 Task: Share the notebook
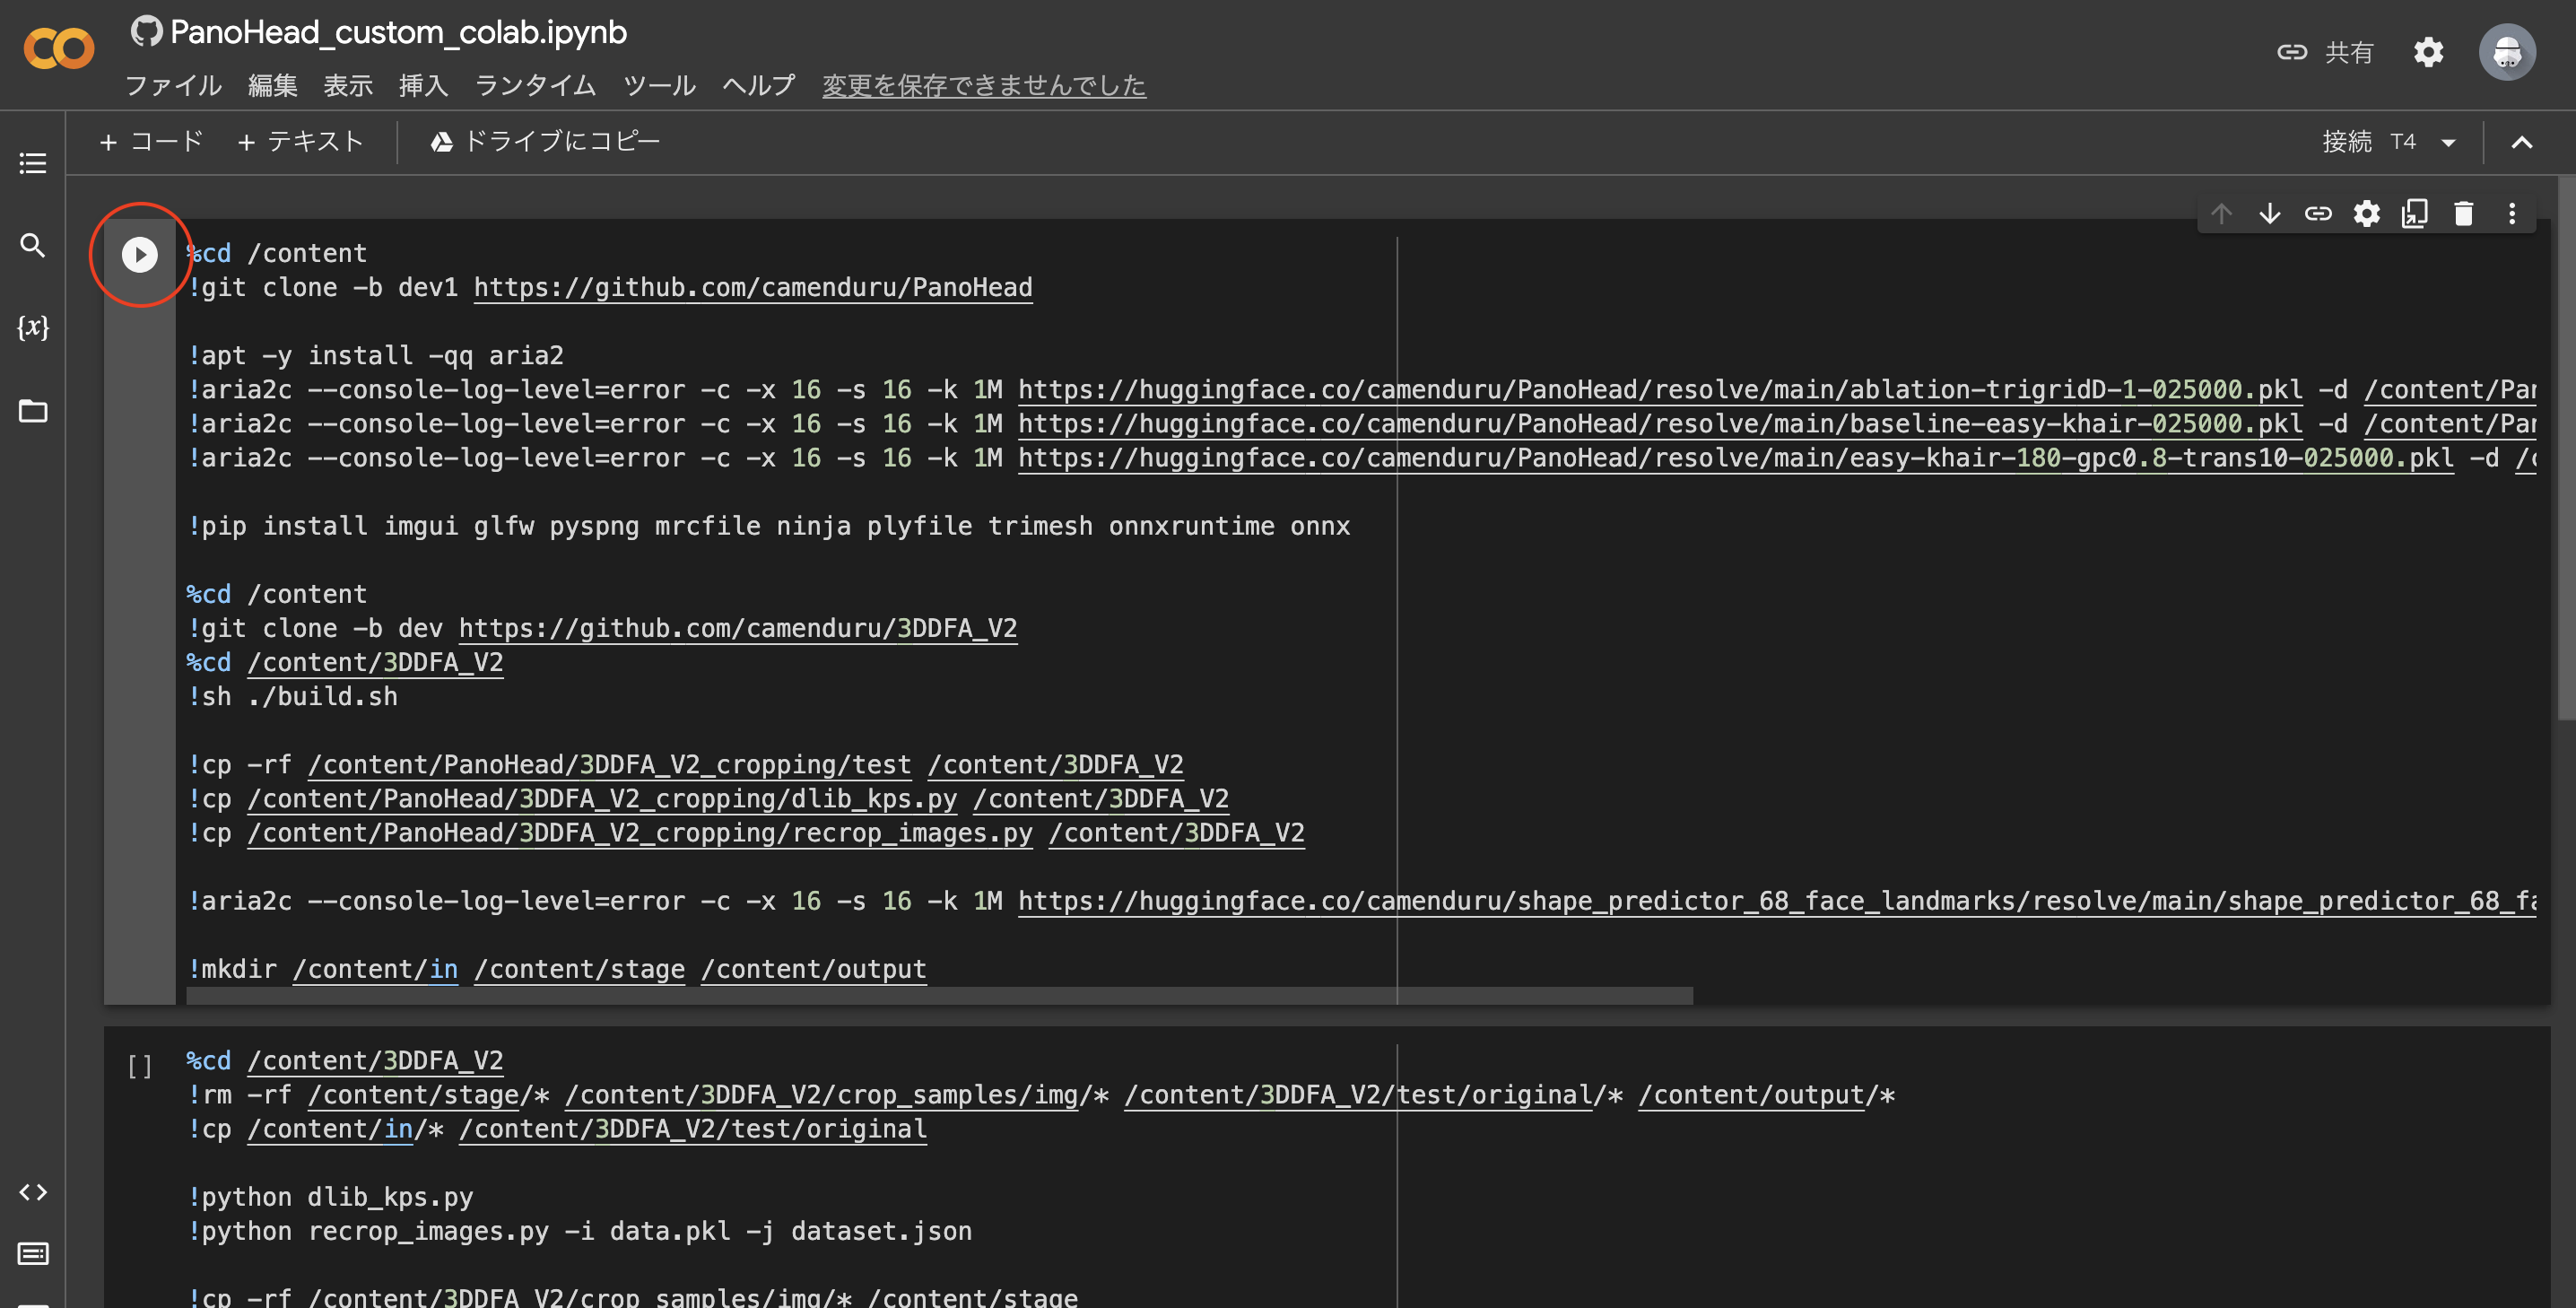(2325, 52)
